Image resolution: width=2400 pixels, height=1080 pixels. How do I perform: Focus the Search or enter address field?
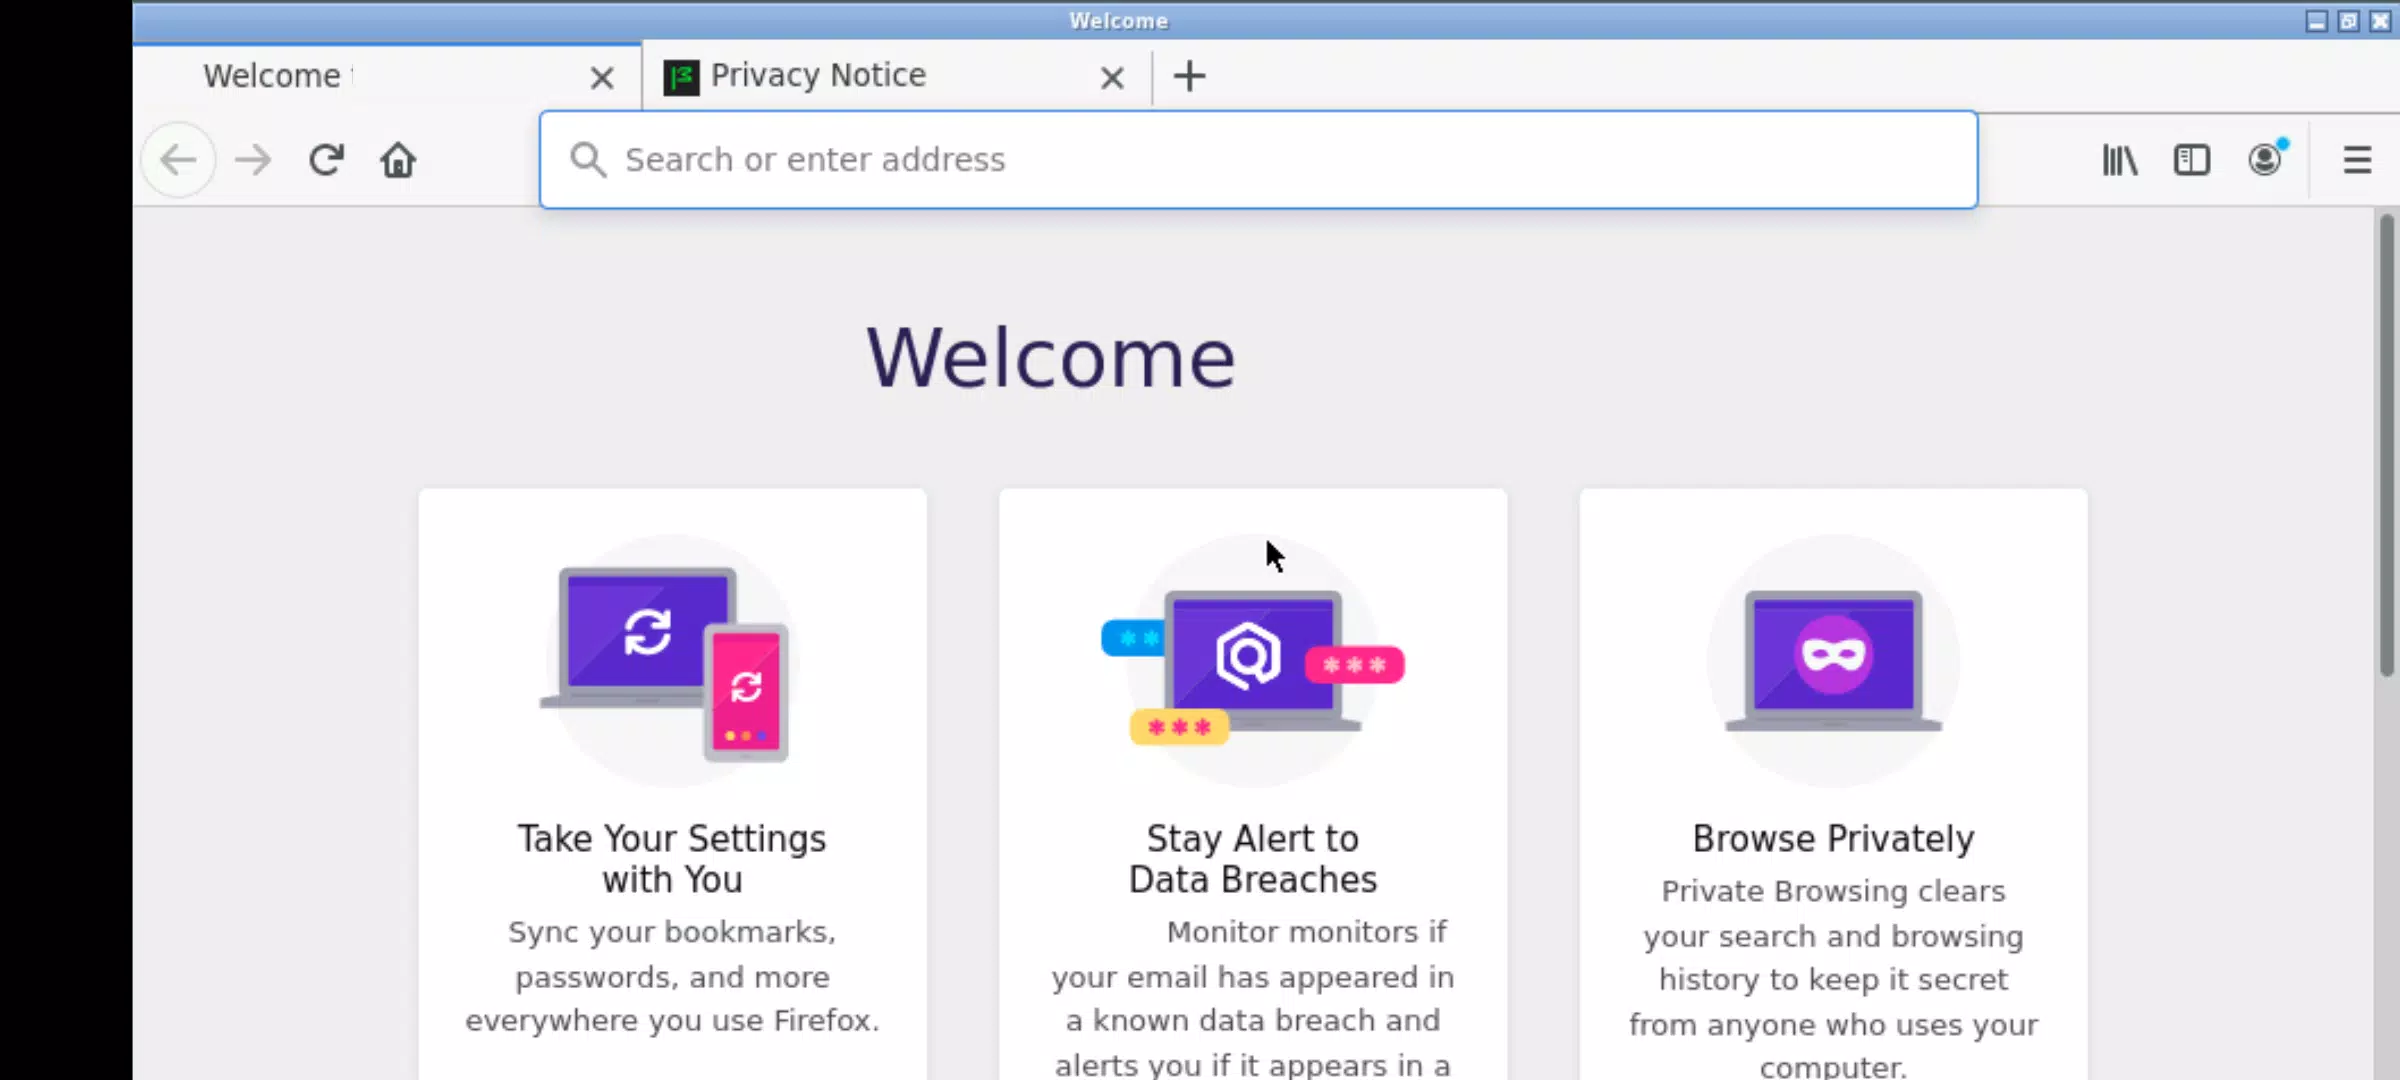pyautogui.click(x=1258, y=160)
